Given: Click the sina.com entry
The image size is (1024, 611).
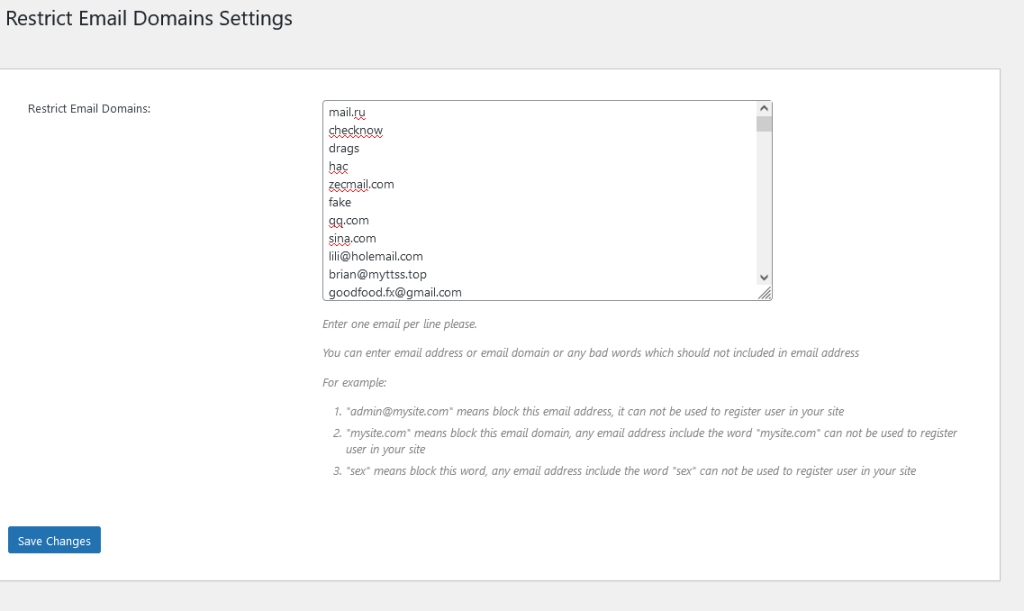Looking at the screenshot, I should click(x=351, y=238).
